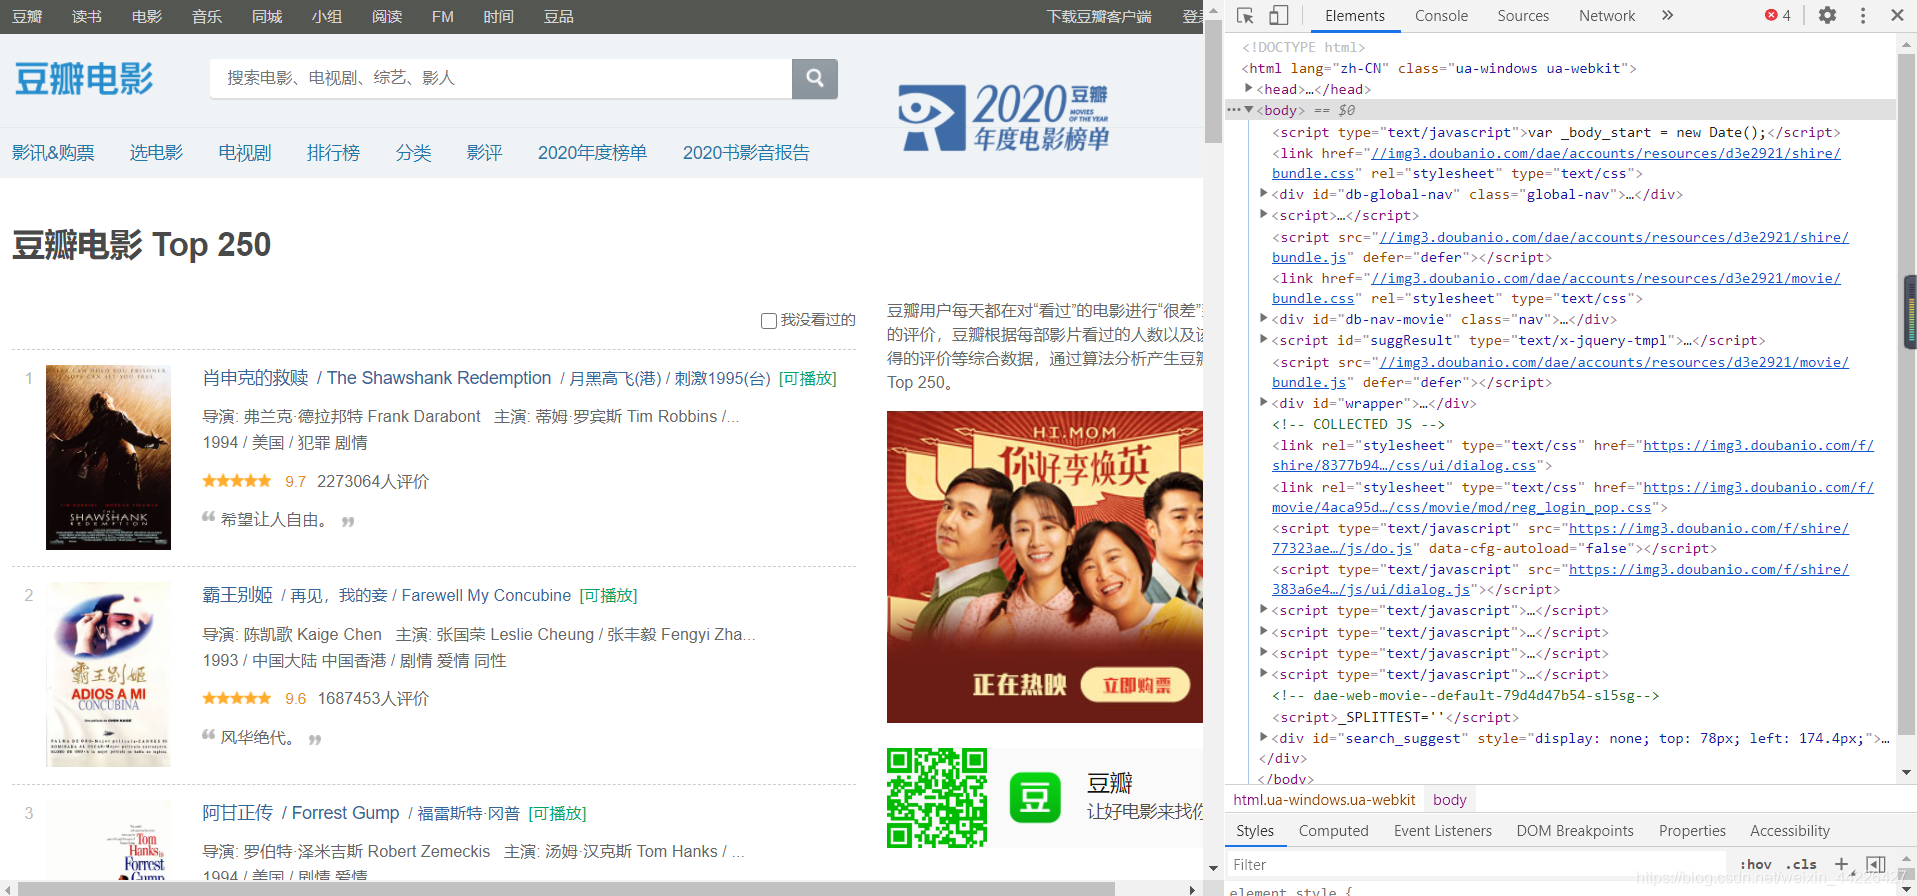Switch to the Sources tab

click(1523, 16)
